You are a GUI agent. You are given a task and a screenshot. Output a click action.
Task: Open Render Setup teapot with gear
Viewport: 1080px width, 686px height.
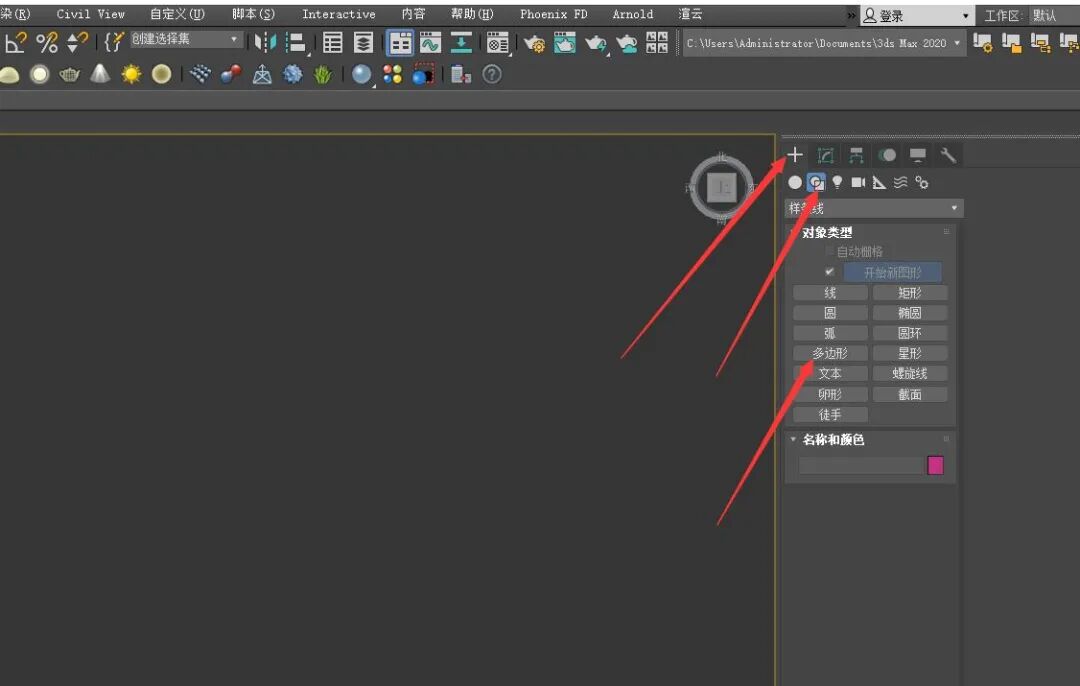coord(534,44)
